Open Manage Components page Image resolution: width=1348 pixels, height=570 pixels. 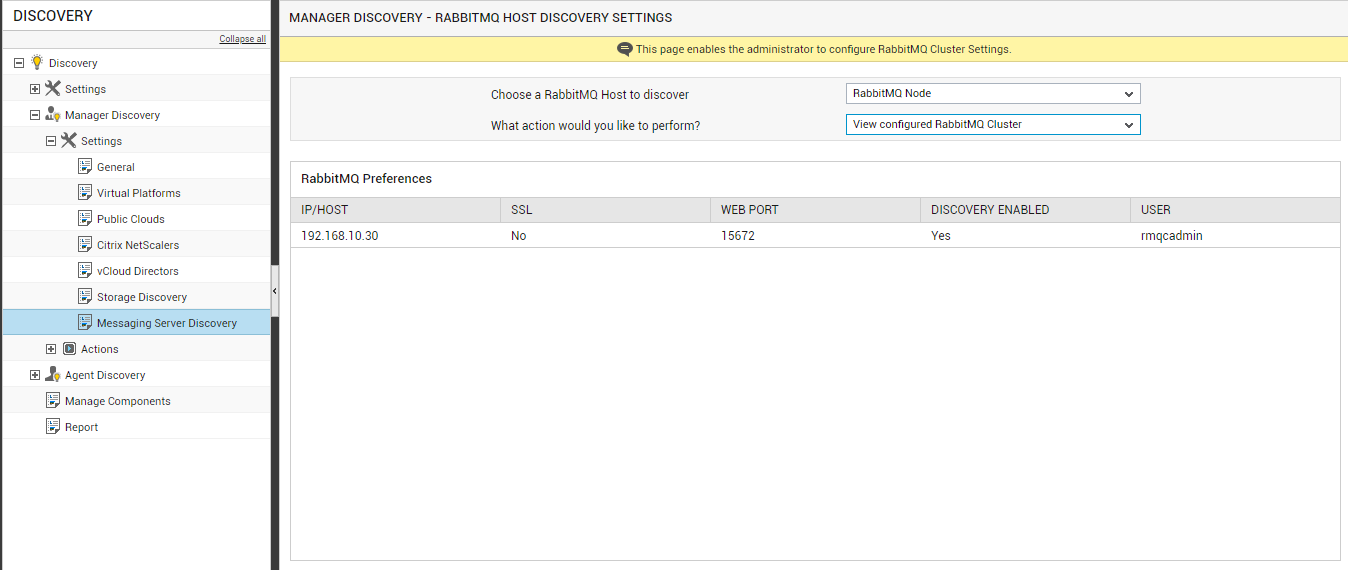click(x=118, y=401)
